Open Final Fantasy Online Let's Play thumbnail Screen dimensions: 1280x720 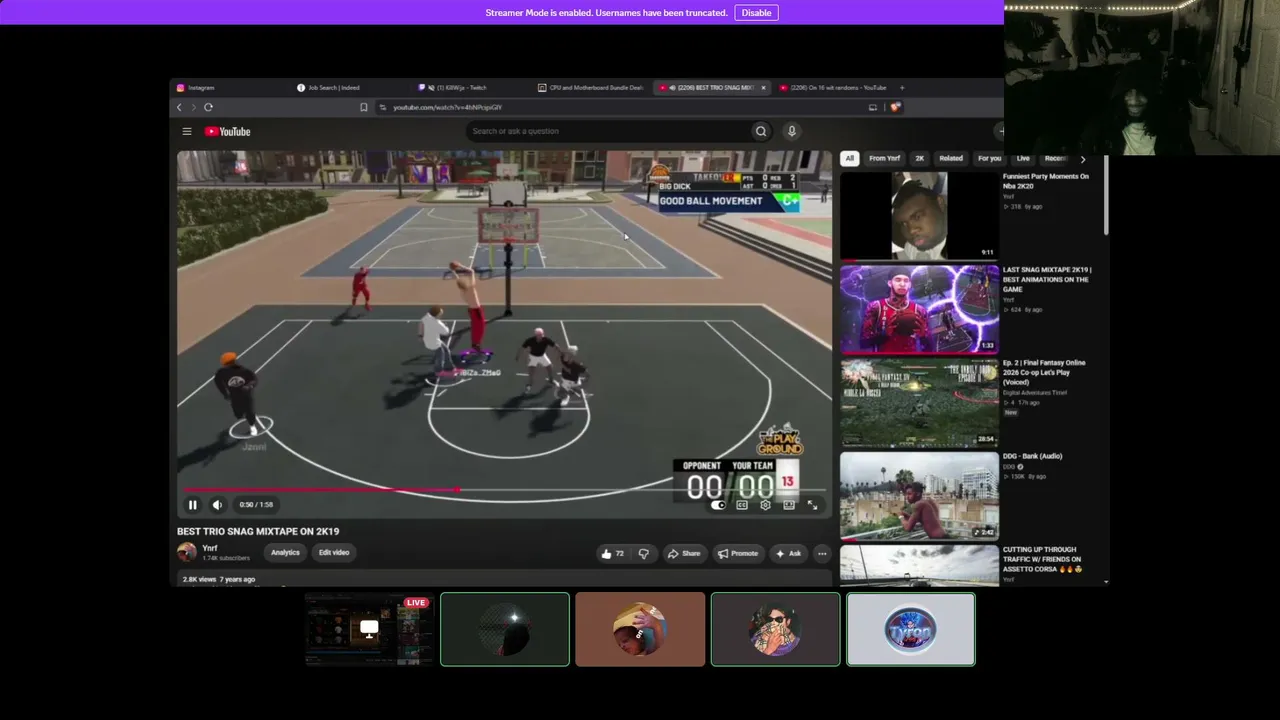click(x=920, y=402)
